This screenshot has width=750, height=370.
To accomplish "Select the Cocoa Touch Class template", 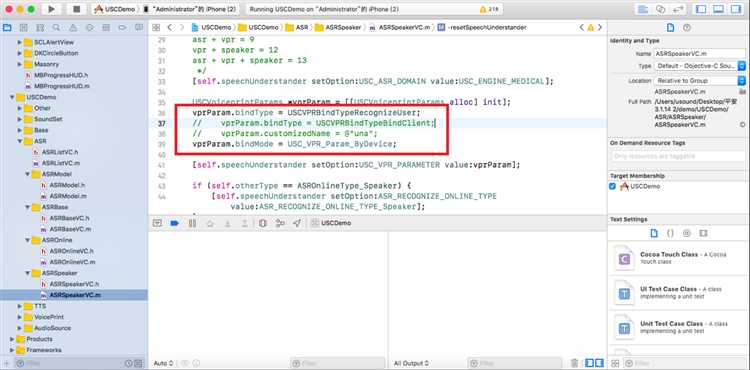I will coord(679,258).
